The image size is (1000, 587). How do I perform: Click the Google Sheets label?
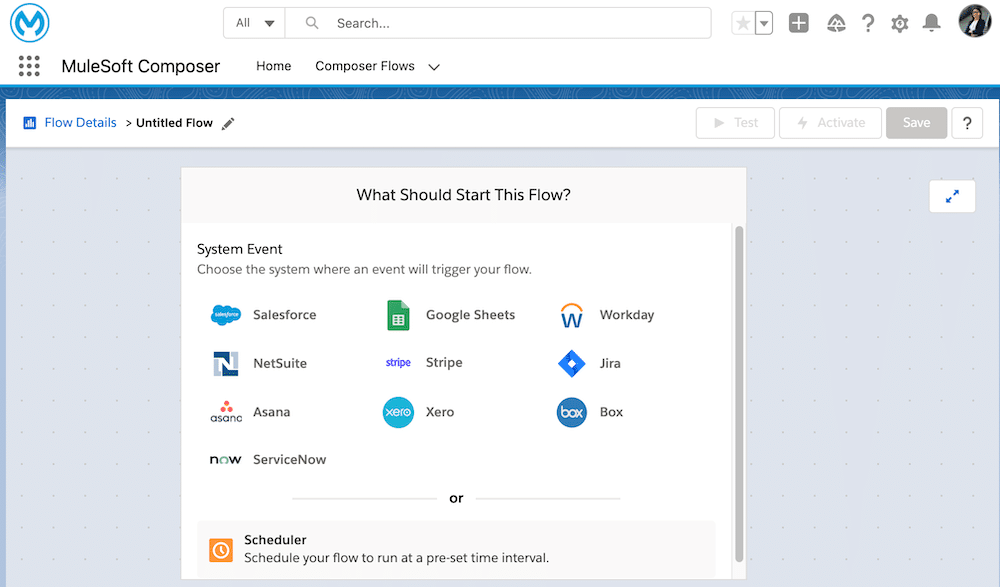pyautogui.click(x=471, y=315)
